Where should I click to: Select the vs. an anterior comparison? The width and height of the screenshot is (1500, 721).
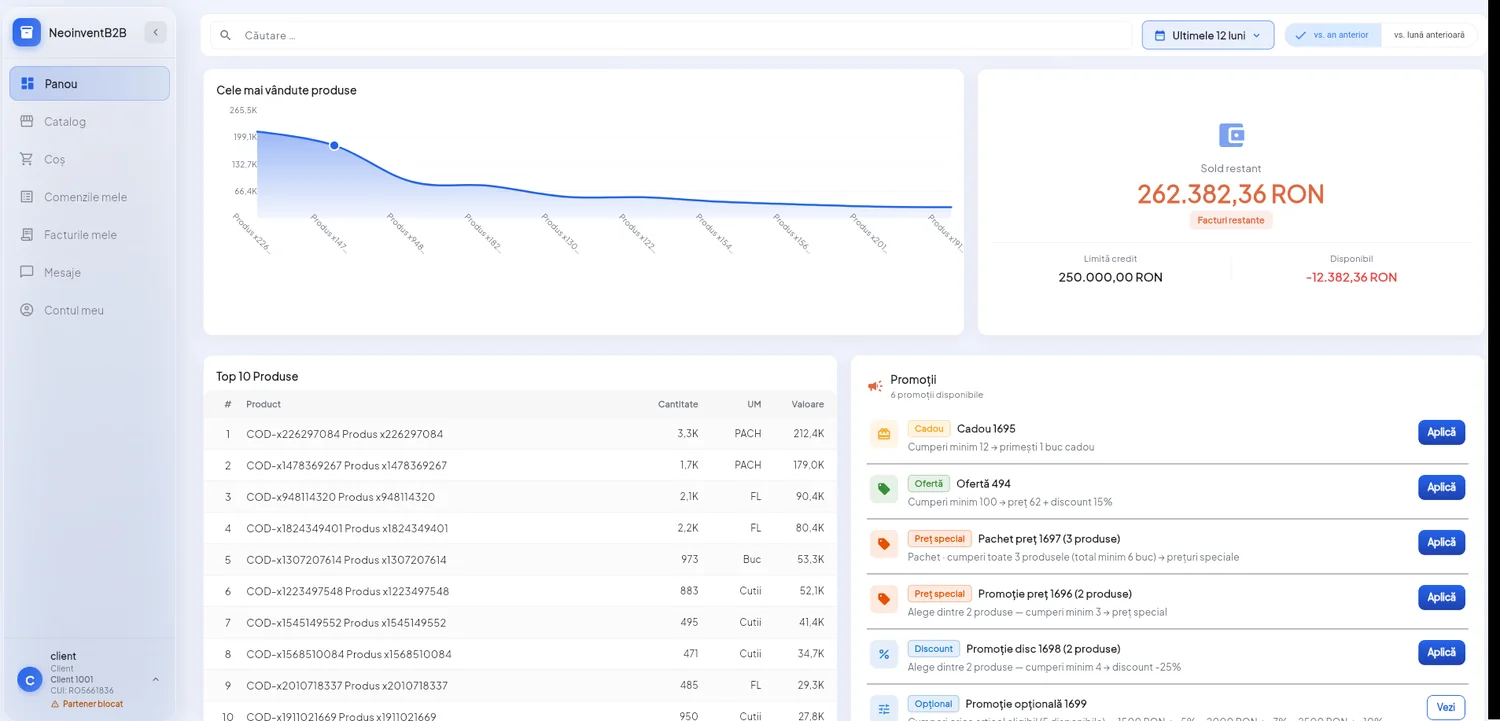pyautogui.click(x=1333, y=35)
